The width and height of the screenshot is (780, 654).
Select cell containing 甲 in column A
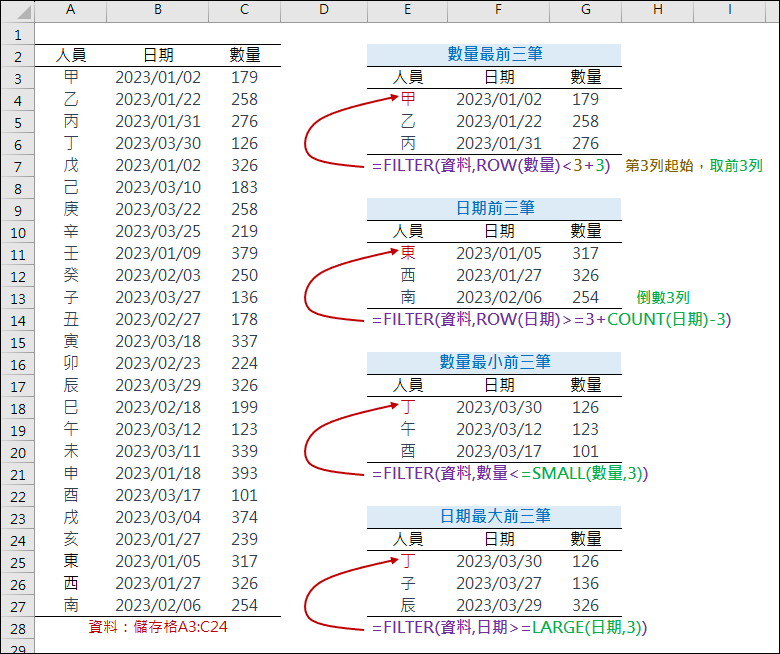pos(71,77)
